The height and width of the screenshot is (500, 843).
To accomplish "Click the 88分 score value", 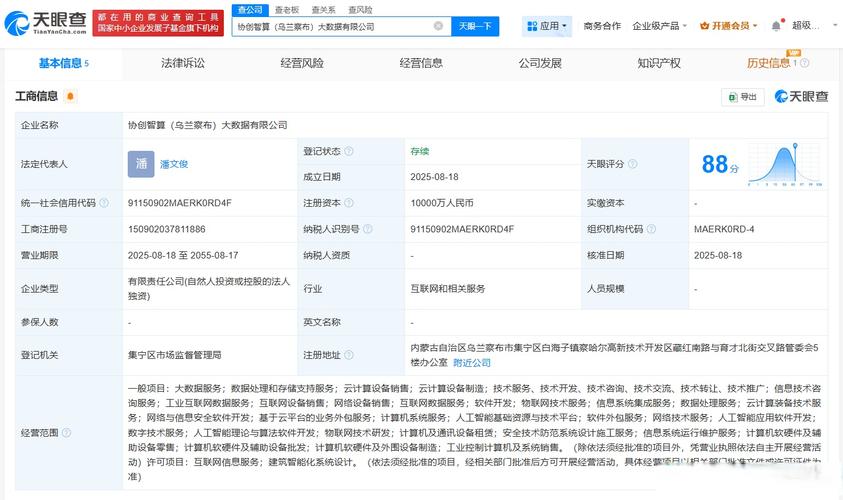I will coord(720,164).
